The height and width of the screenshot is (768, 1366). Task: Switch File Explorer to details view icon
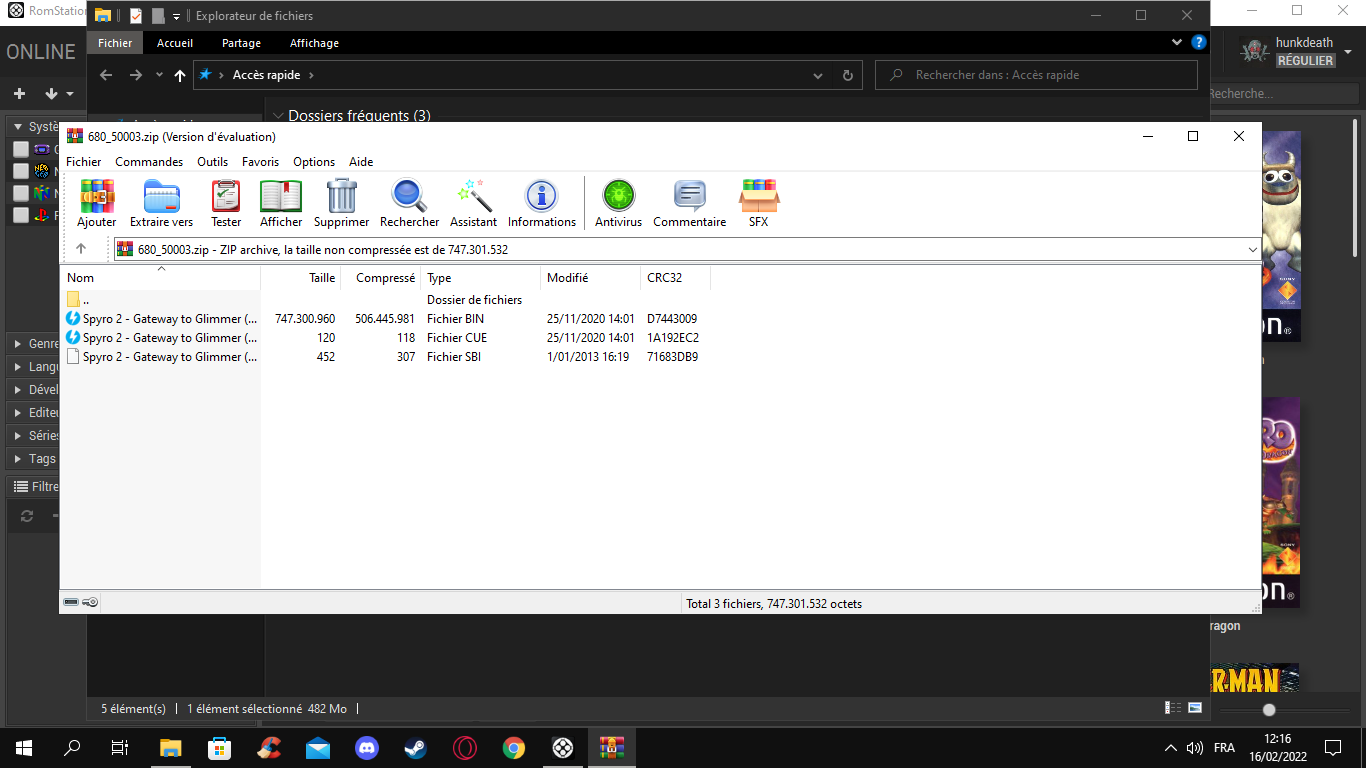1172,708
